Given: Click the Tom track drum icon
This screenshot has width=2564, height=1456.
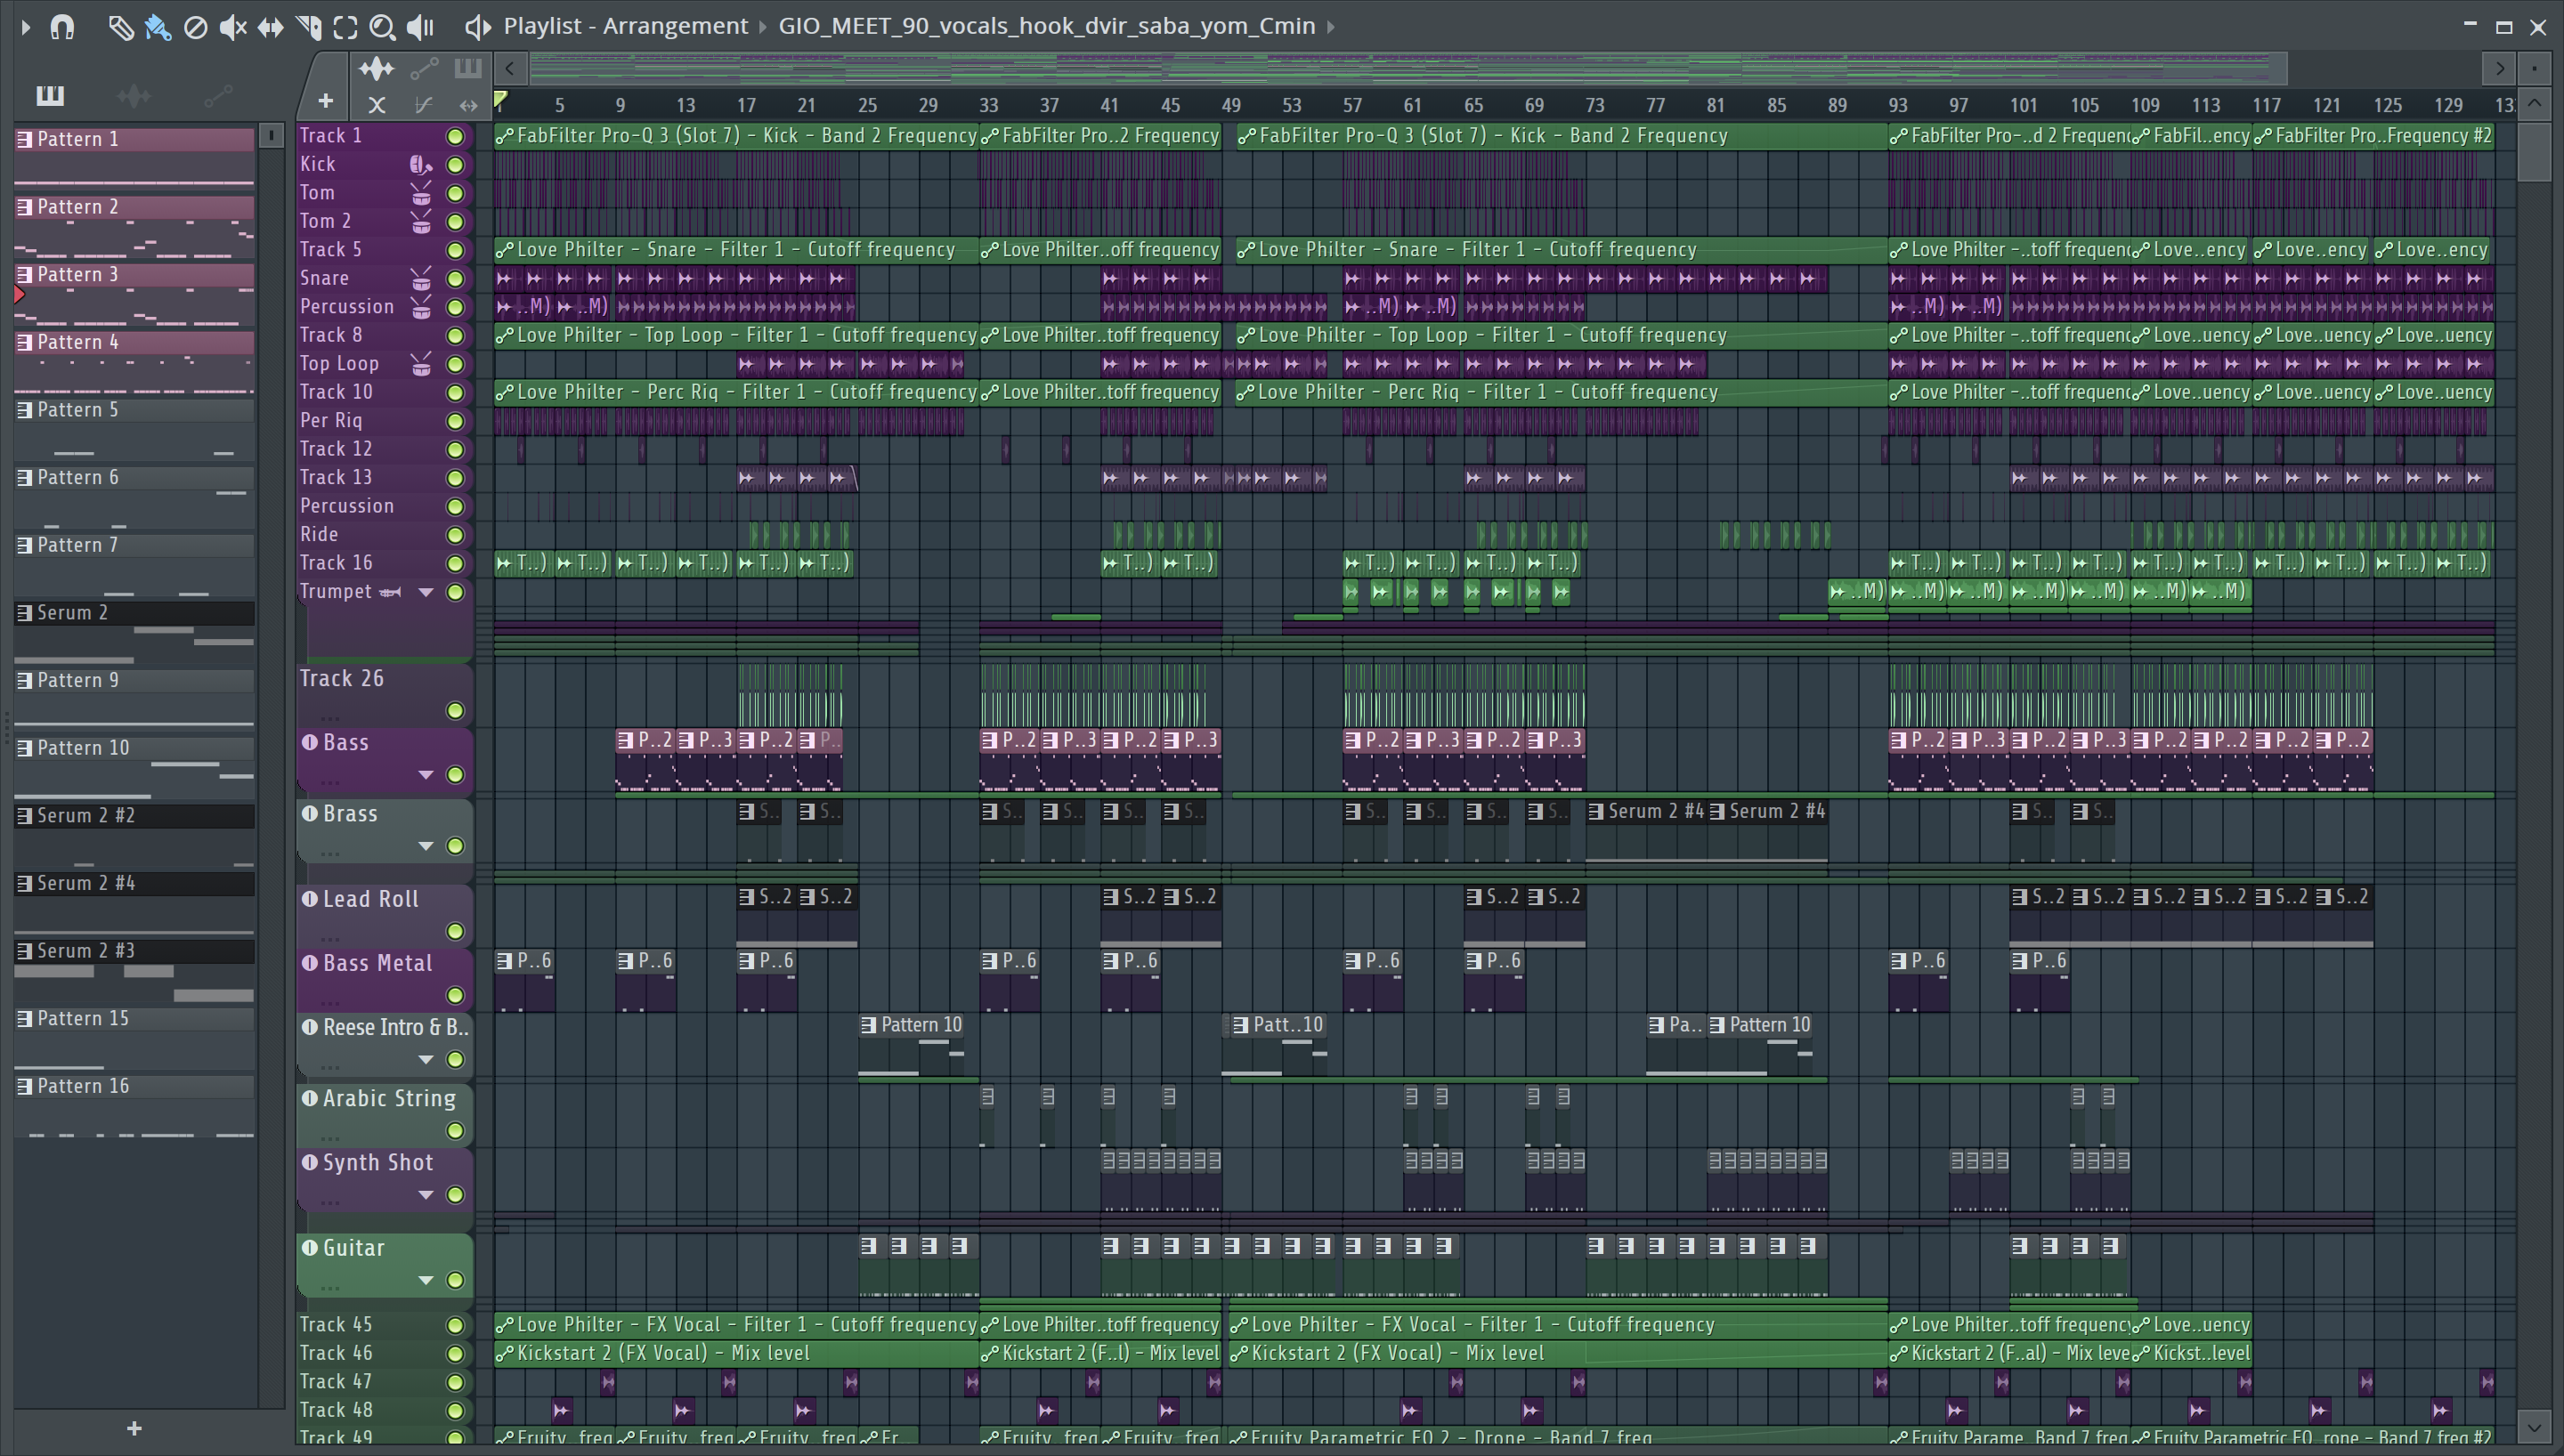Looking at the screenshot, I should 421,193.
